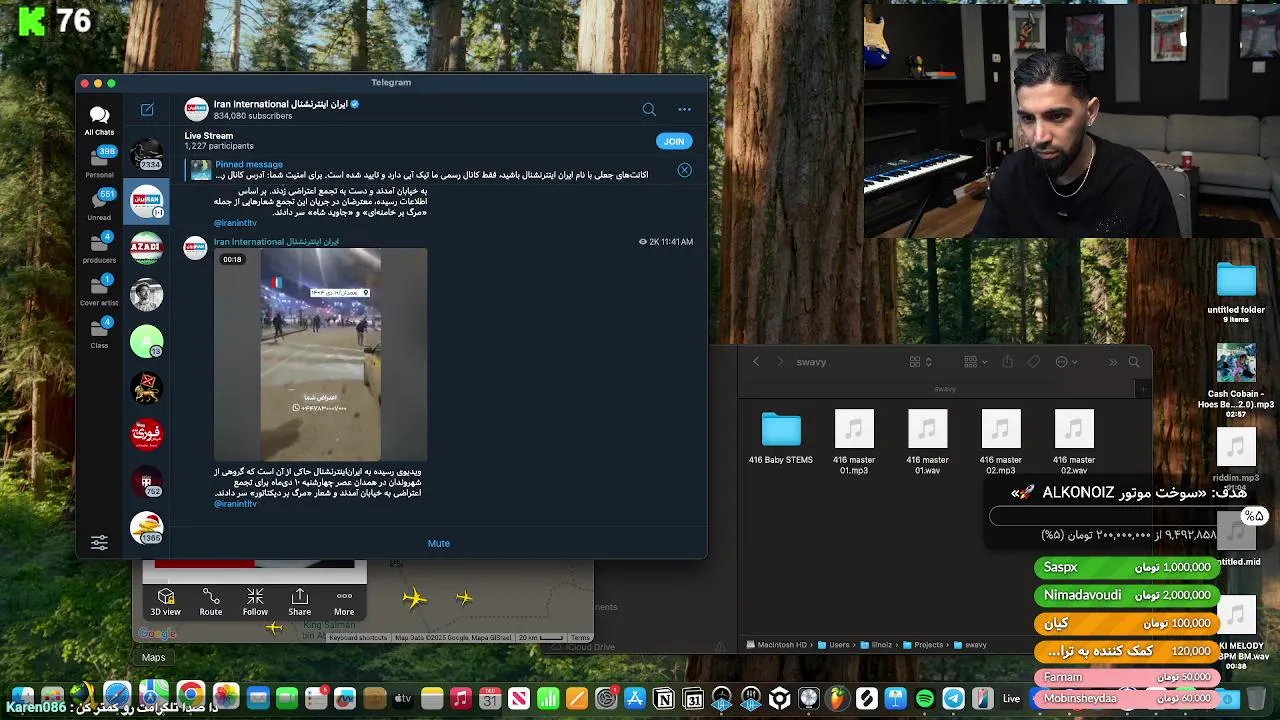Open FL Studio from the Dock

click(837, 699)
